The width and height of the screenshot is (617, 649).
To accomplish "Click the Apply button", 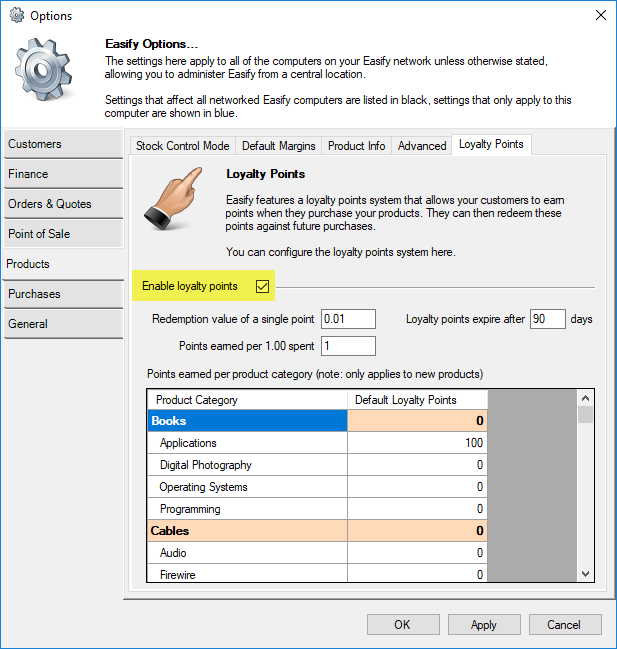I will 484,625.
